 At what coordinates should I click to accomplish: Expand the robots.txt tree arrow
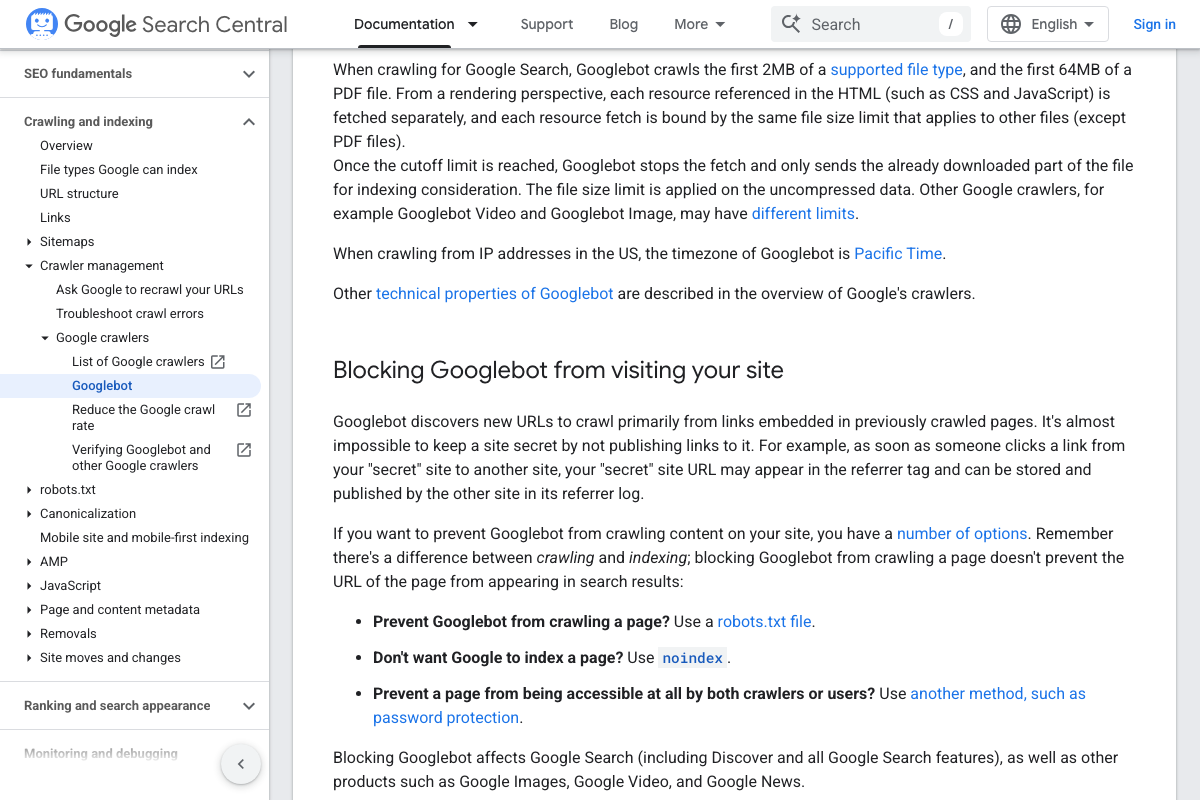[x=29, y=490]
